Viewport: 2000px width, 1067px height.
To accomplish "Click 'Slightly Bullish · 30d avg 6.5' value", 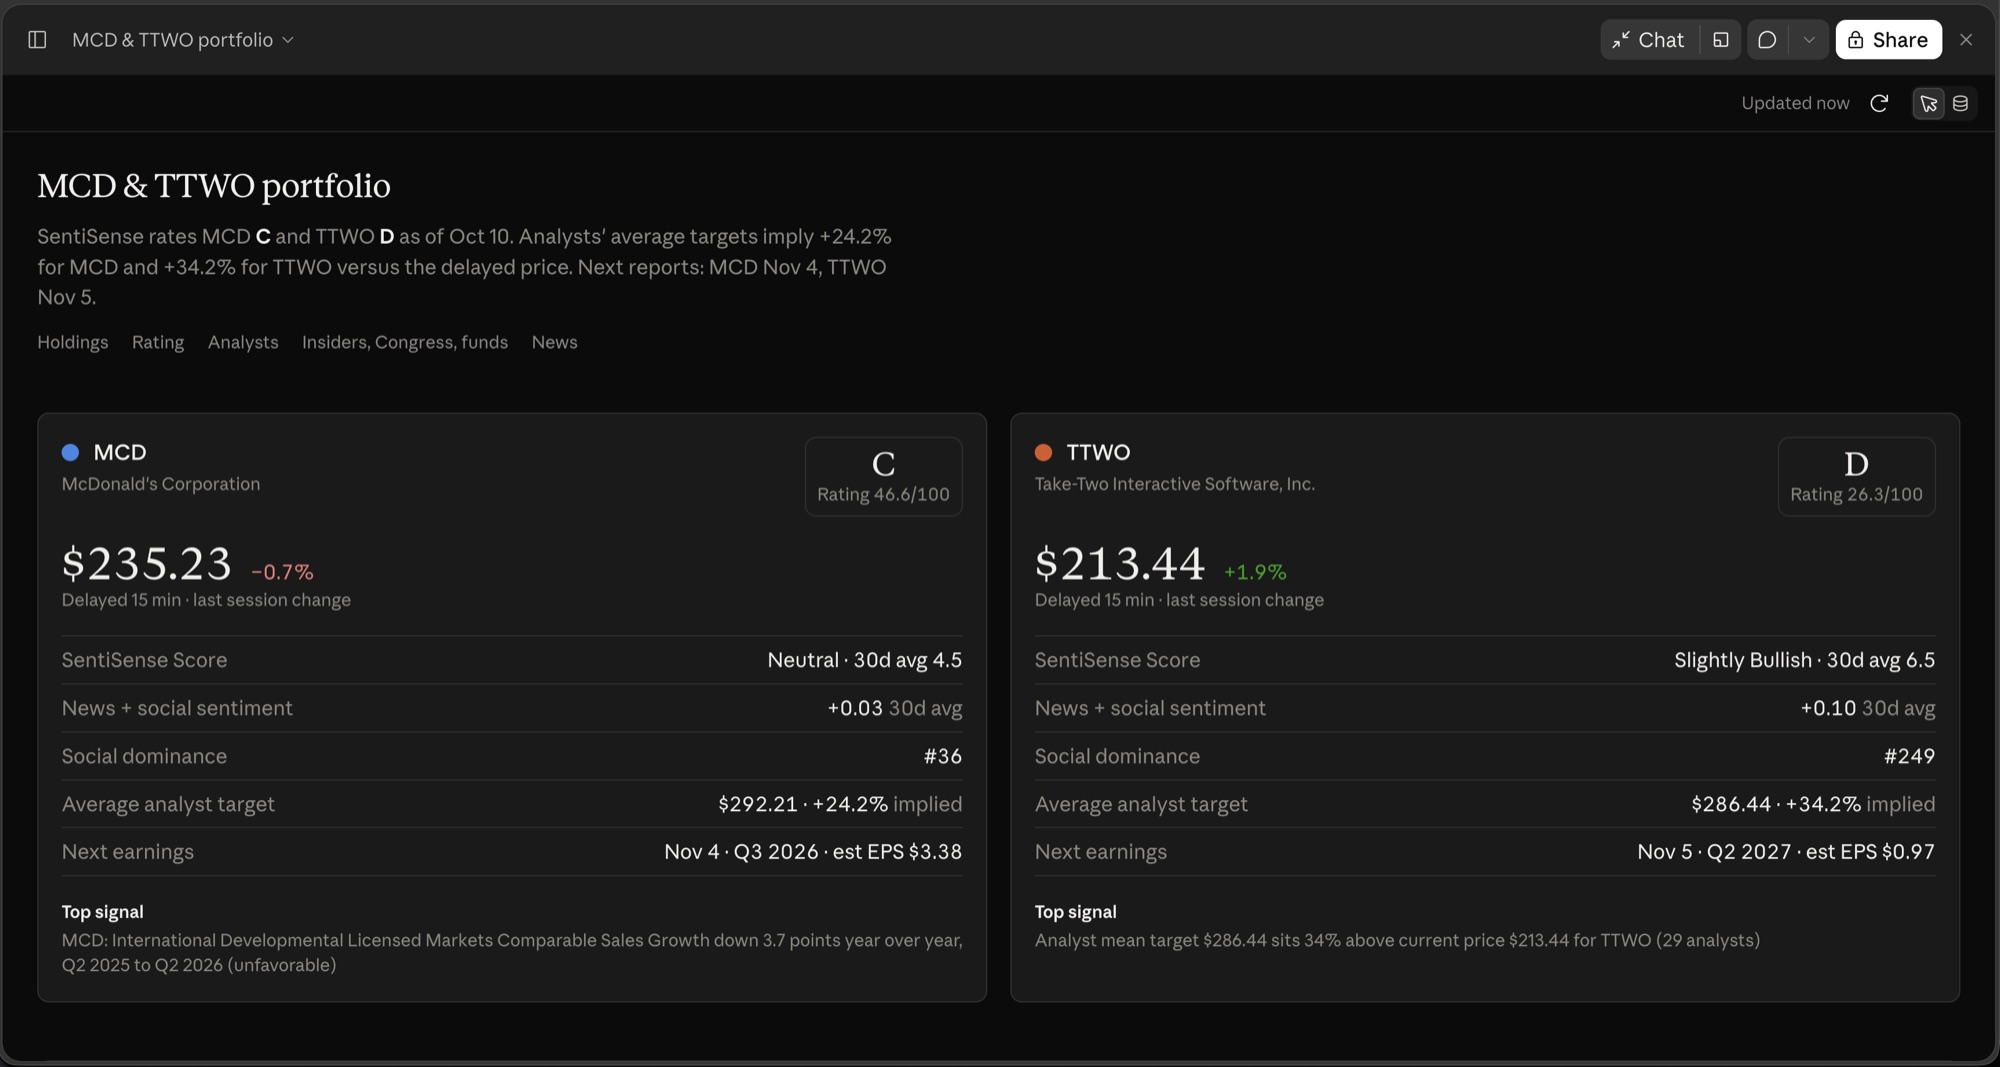I will [1805, 660].
